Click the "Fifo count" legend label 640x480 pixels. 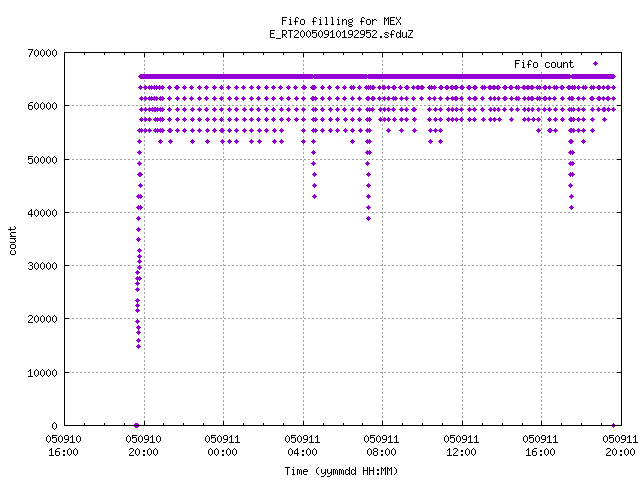tap(544, 64)
